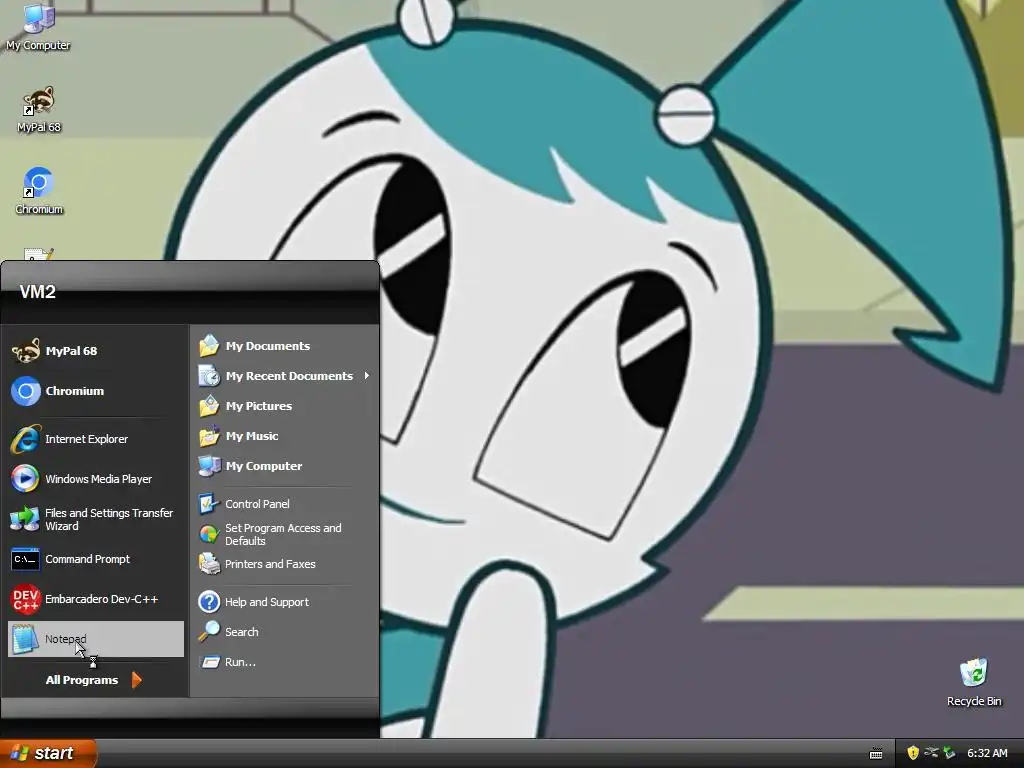Screen dimensions: 1024x768
Task: Launch Chromium from the Start menu
Action: click(95, 391)
